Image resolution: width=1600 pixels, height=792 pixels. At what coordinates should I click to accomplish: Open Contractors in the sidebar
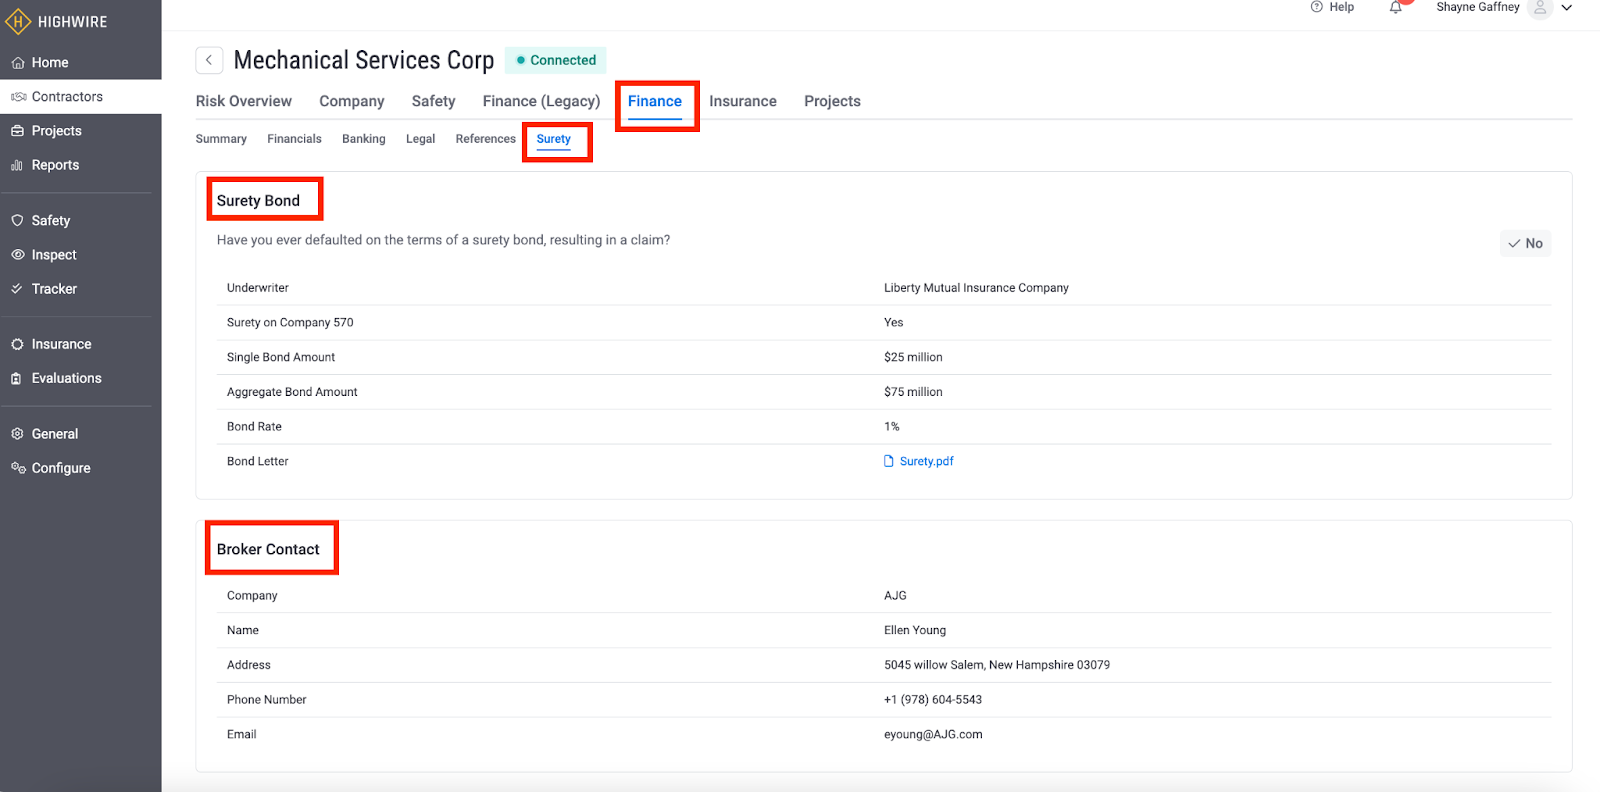click(67, 97)
